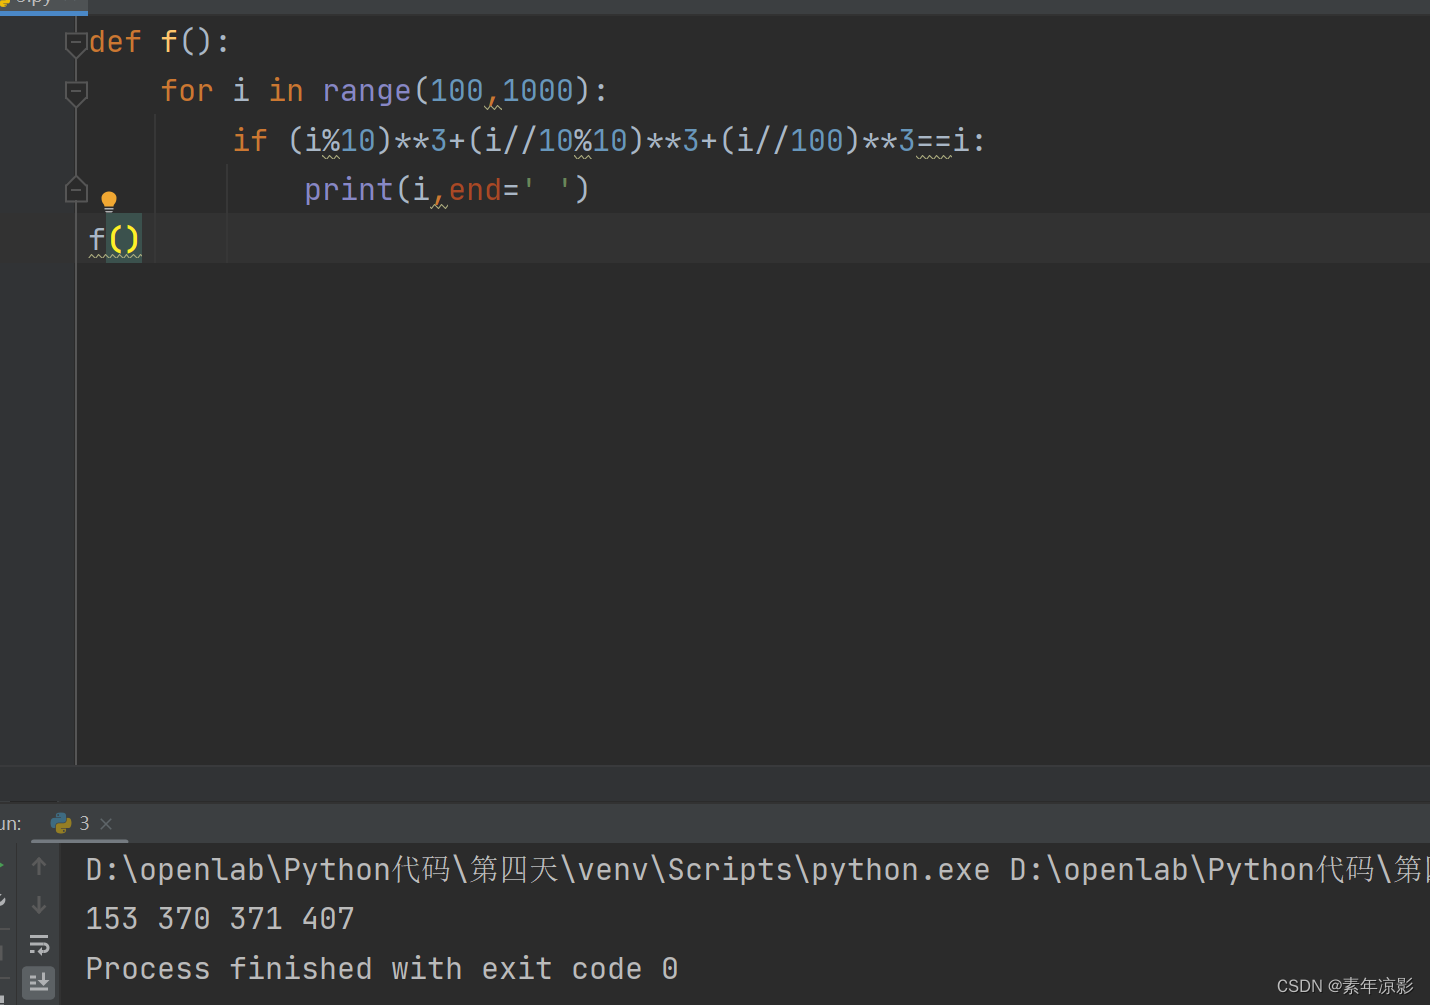Viewport: 1430px width, 1005px height.
Task: Open the yellow lightbulb quick-fix
Action: click(109, 201)
